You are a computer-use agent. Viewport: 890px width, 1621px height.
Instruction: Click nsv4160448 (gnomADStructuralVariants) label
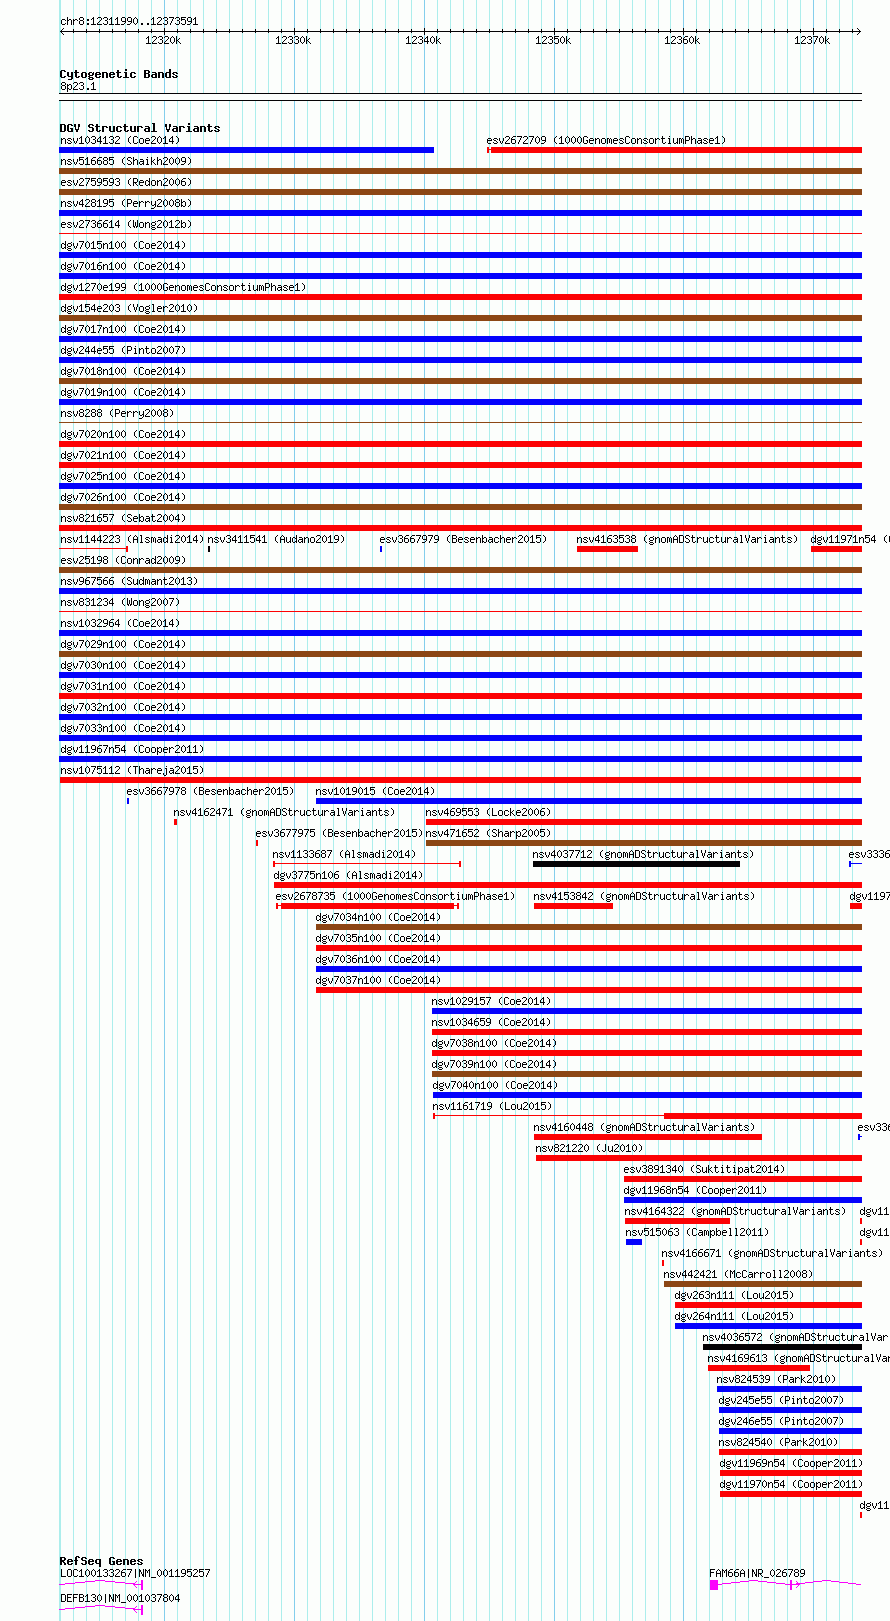pos(644,1127)
